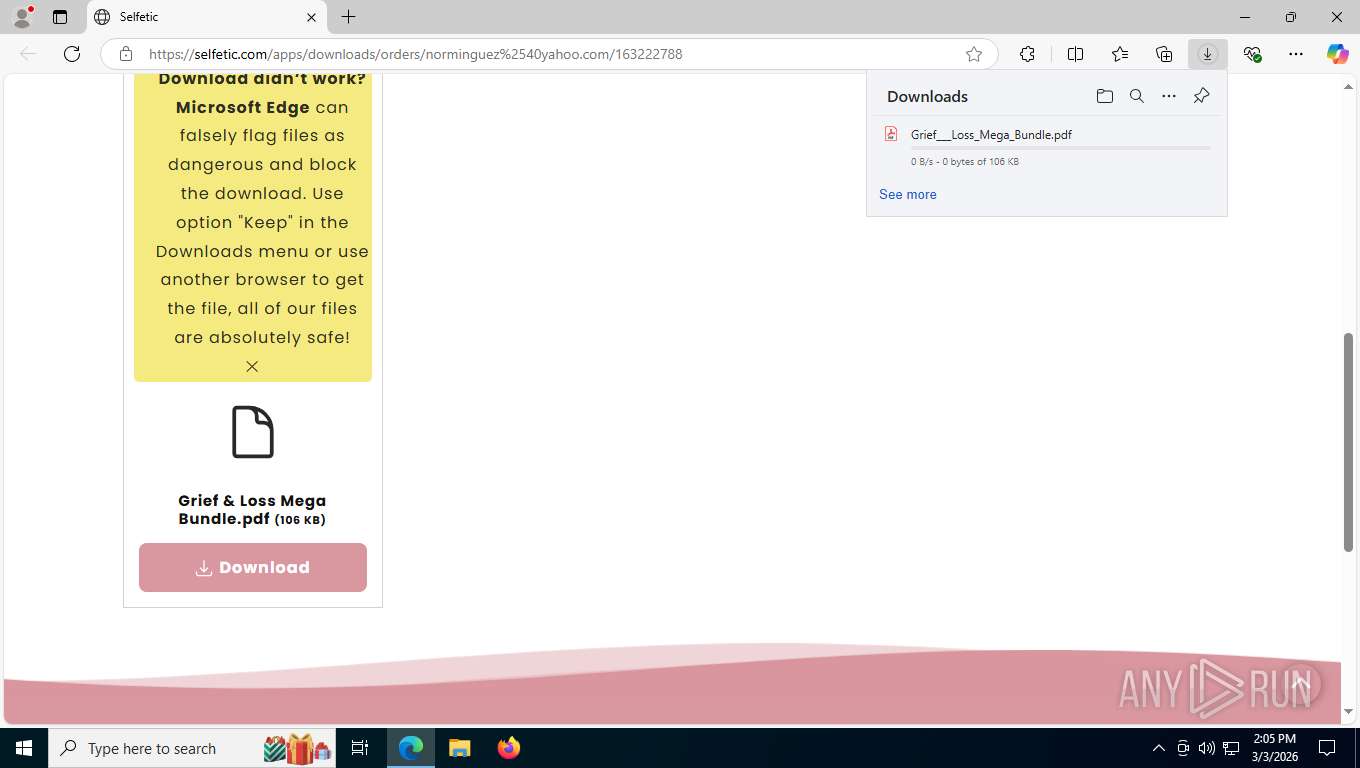Screen dimensions: 1360x768
Task: Search downloads with magnifier icon
Action: click(x=1137, y=96)
